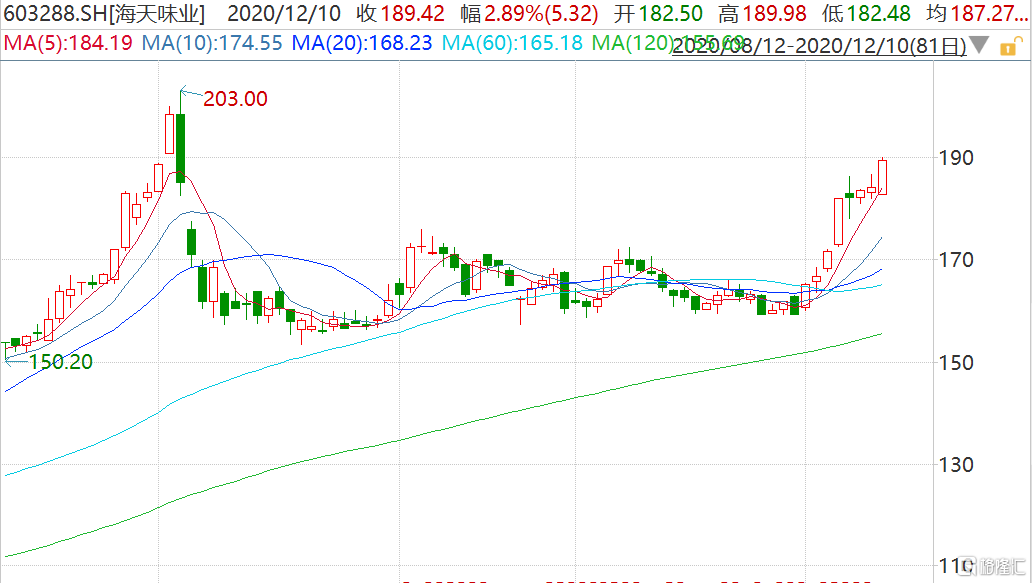Click the 2020/08/12-2020/12/10(81日) date range link
Screen dimensions: 1032x583
819,46
